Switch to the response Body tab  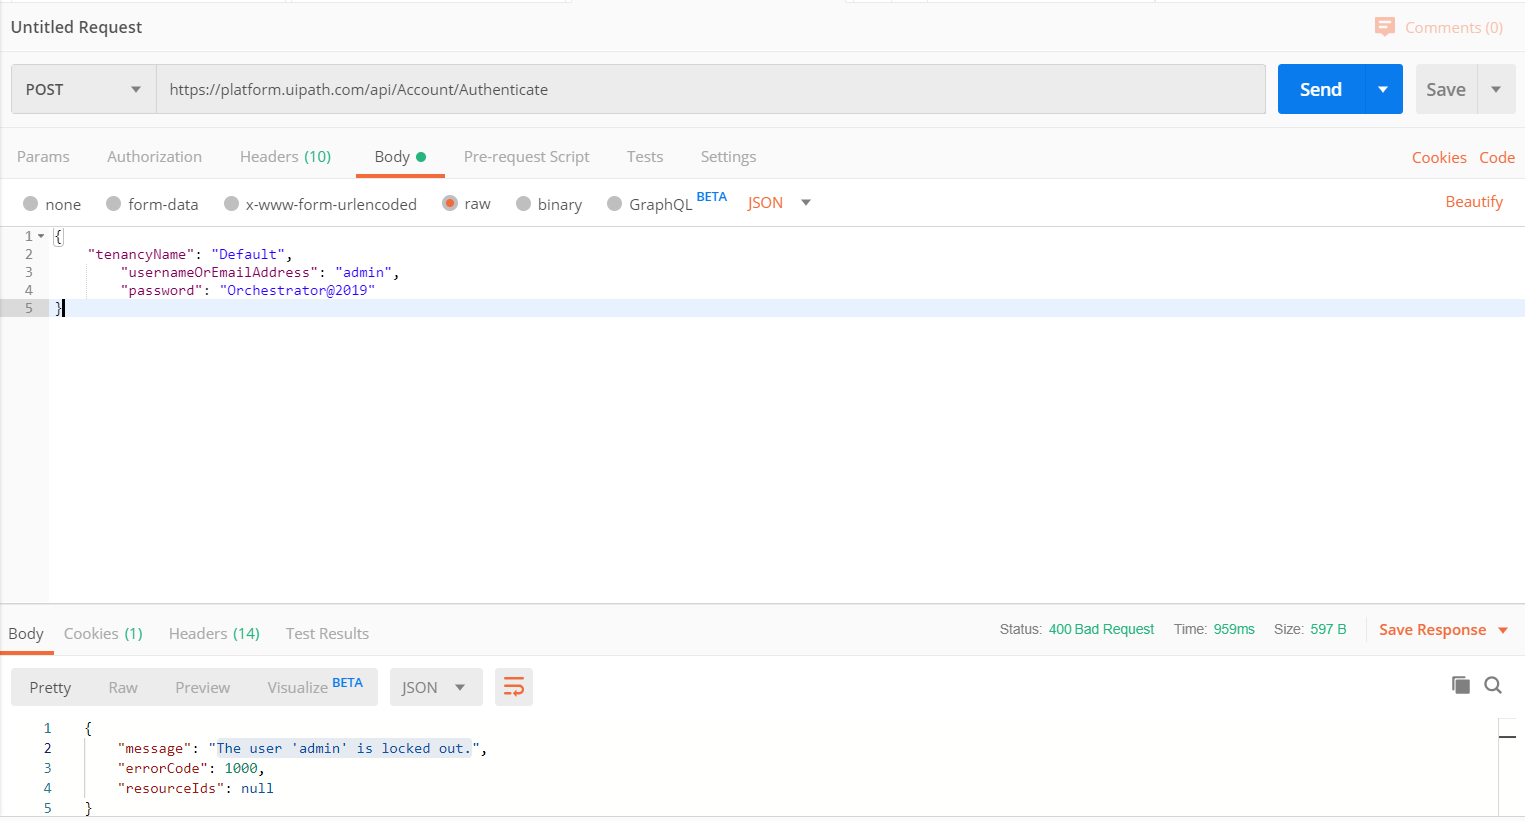26,634
